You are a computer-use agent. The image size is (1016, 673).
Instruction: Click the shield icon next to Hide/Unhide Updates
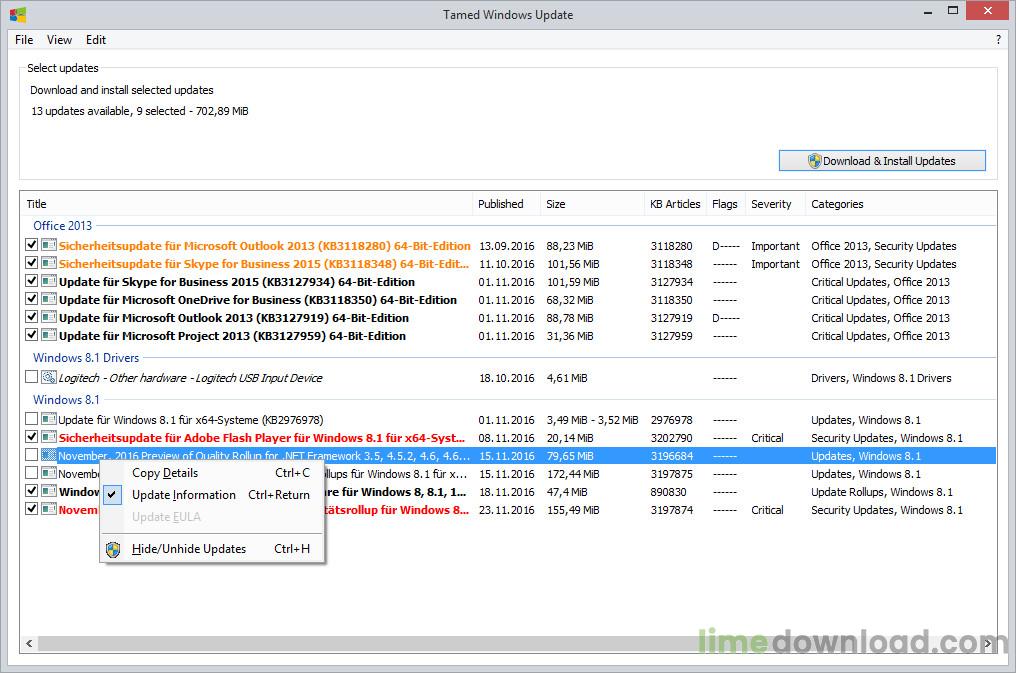113,549
